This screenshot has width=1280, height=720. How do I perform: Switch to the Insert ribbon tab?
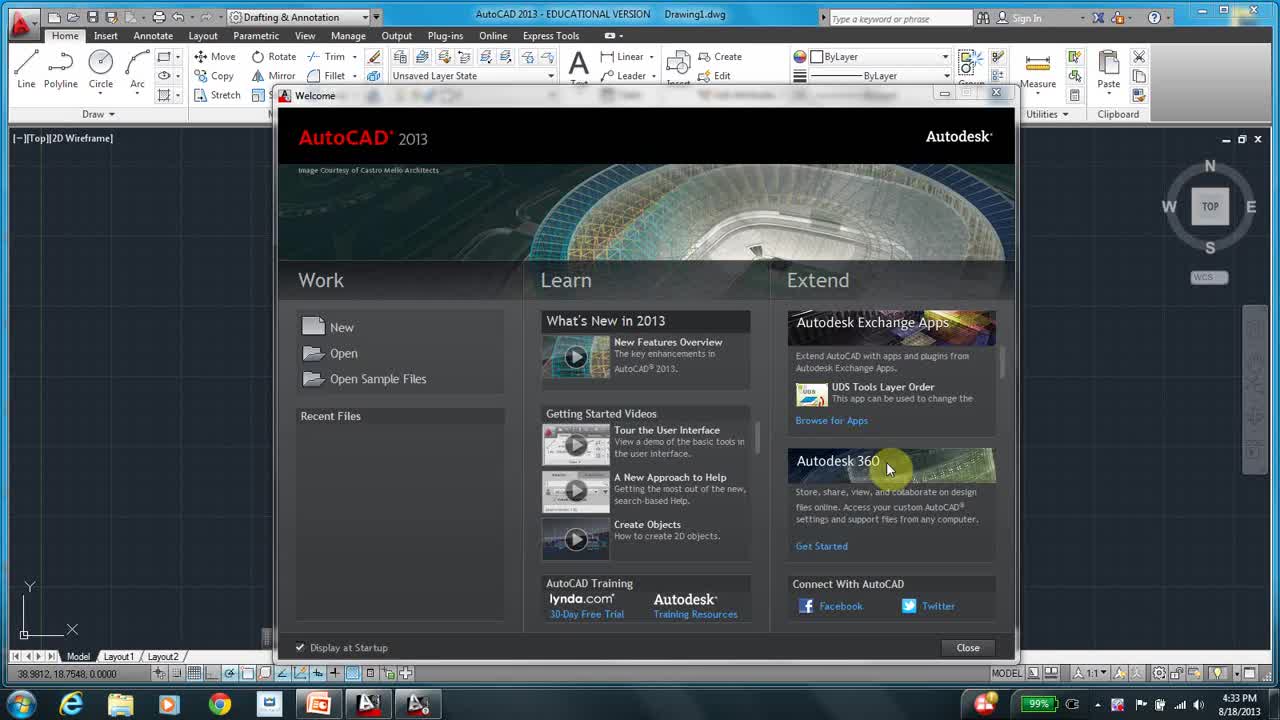[105, 36]
